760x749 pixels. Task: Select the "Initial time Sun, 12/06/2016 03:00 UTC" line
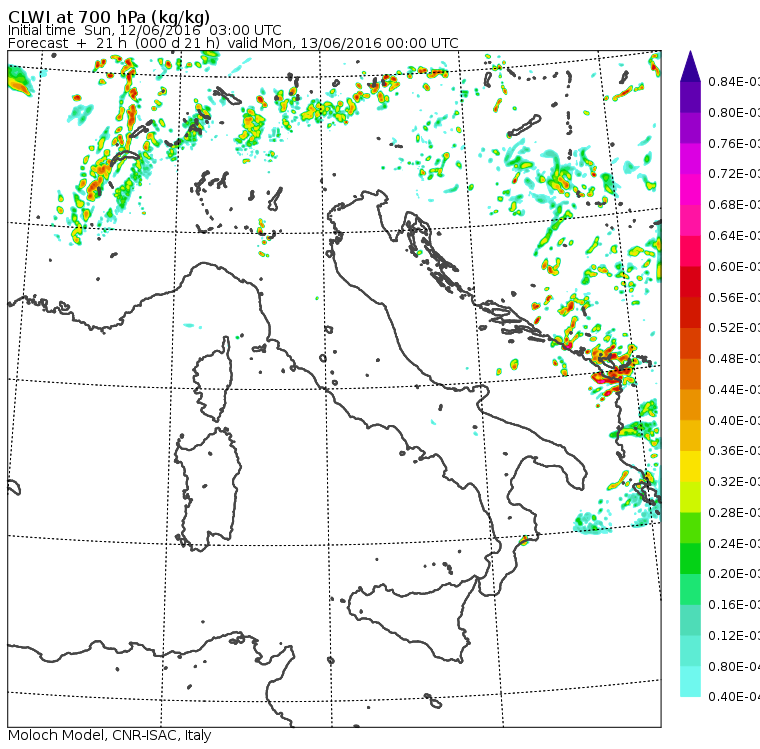tap(144, 30)
